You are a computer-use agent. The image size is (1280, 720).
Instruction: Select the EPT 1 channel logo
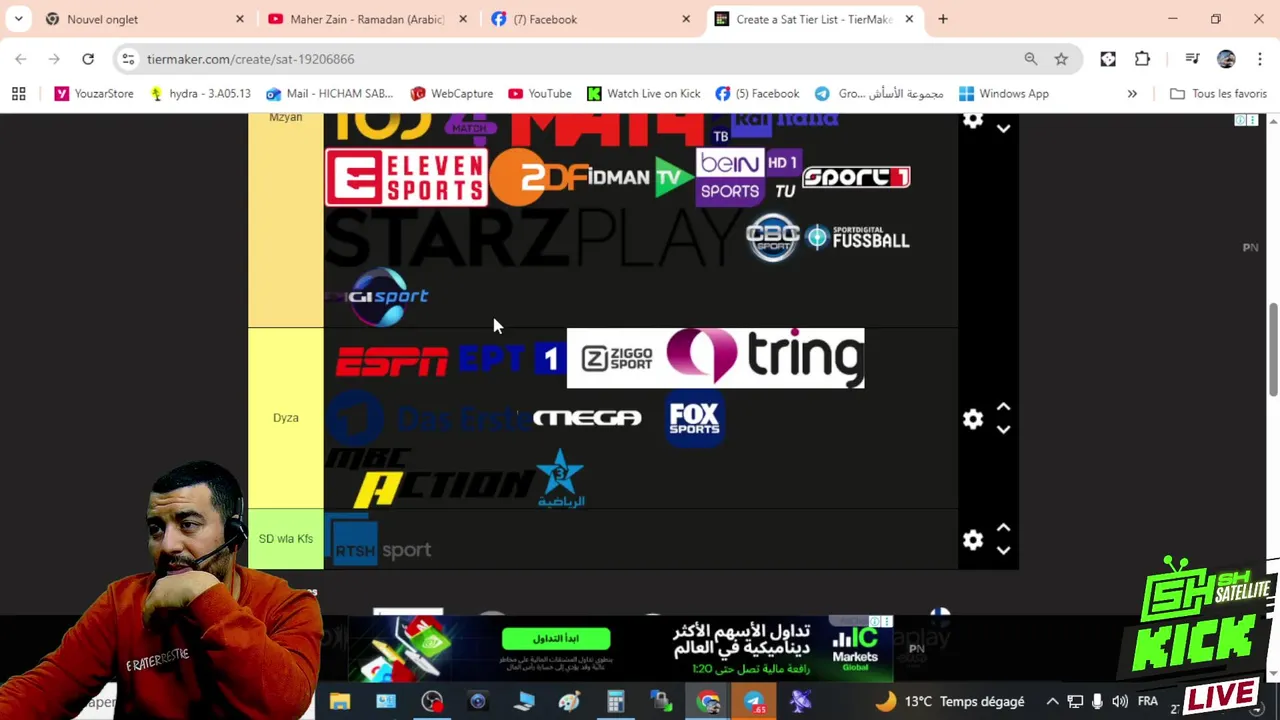click(x=511, y=358)
